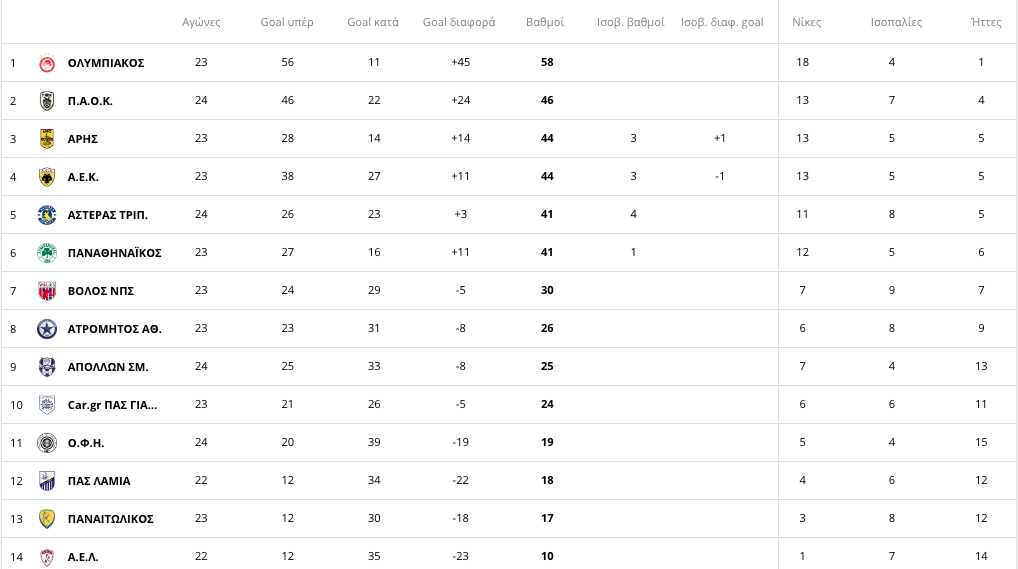
Task: Select the ΒΟΛΟΣ ΝΠΣ club logo
Action: [x=47, y=291]
